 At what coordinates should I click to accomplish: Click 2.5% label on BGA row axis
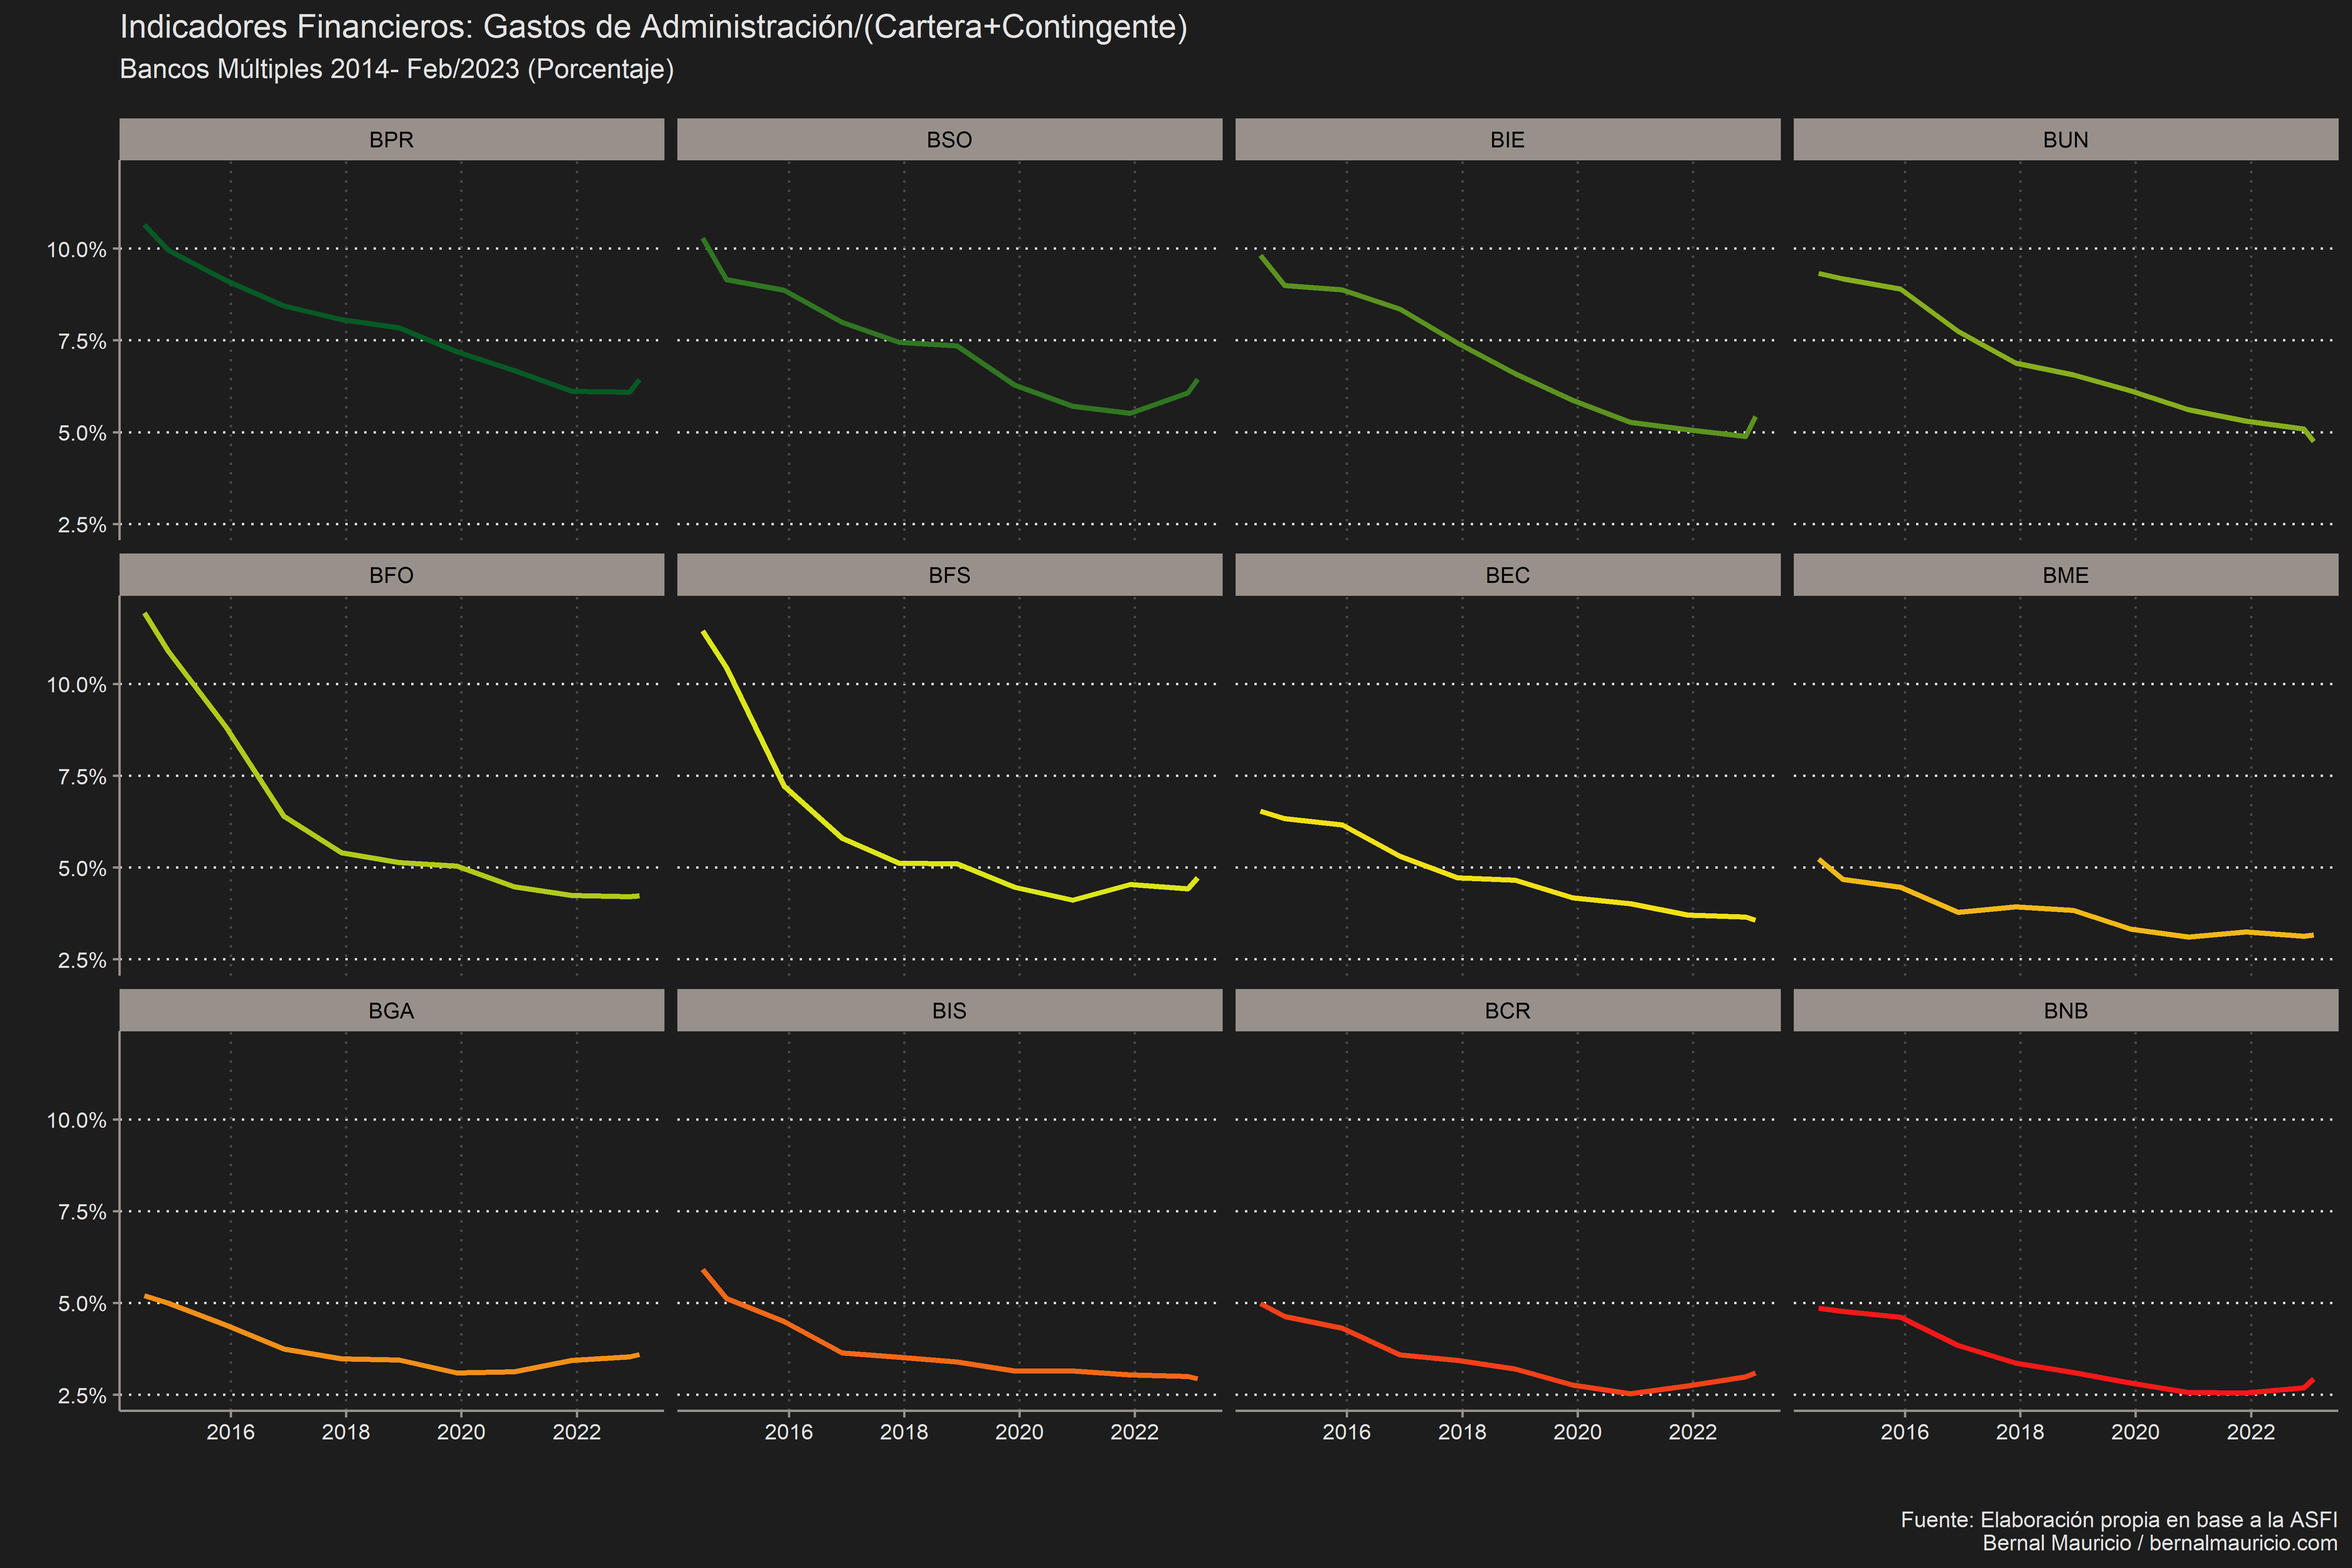coord(82,1396)
